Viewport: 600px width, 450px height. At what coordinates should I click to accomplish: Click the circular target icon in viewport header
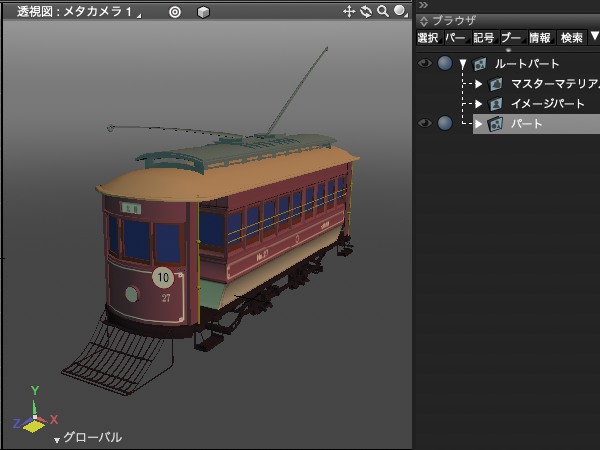tap(175, 12)
